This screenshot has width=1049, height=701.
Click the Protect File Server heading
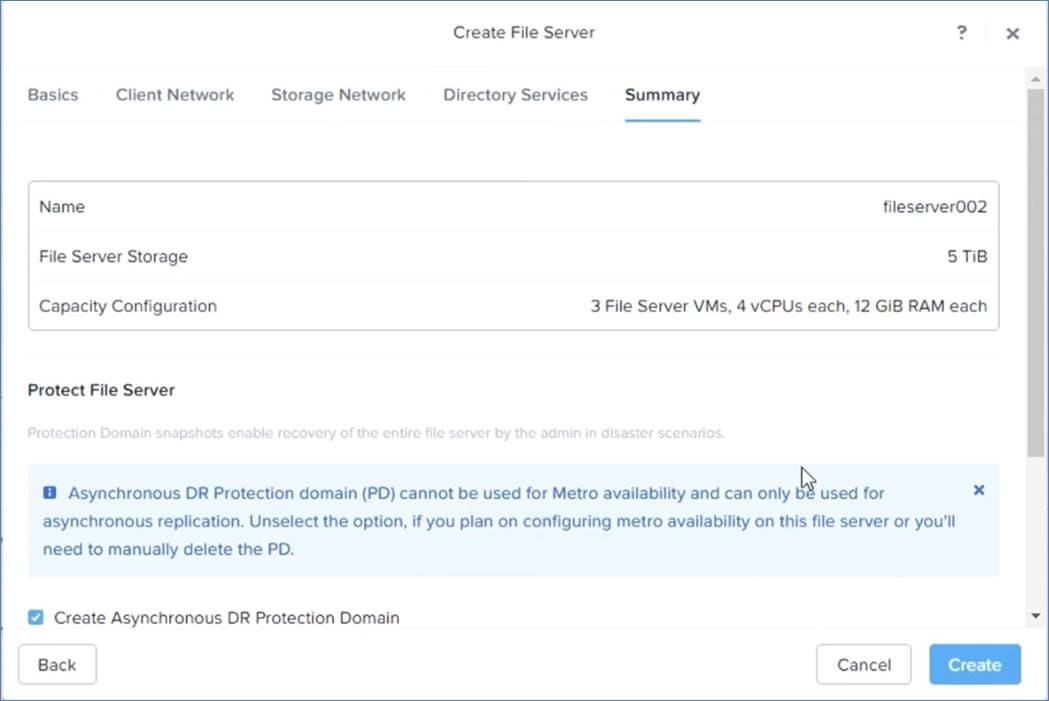pos(101,390)
